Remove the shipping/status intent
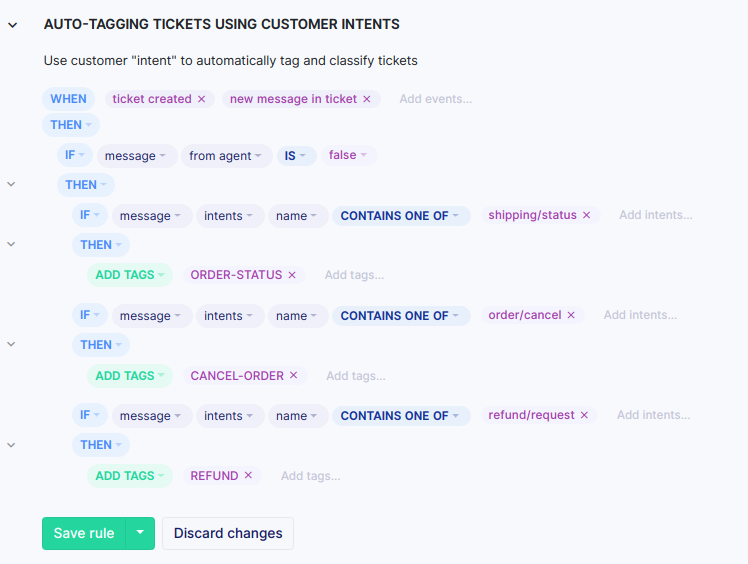The height and width of the screenshot is (564, 748). pyautogui.click(x=587, y=215)
